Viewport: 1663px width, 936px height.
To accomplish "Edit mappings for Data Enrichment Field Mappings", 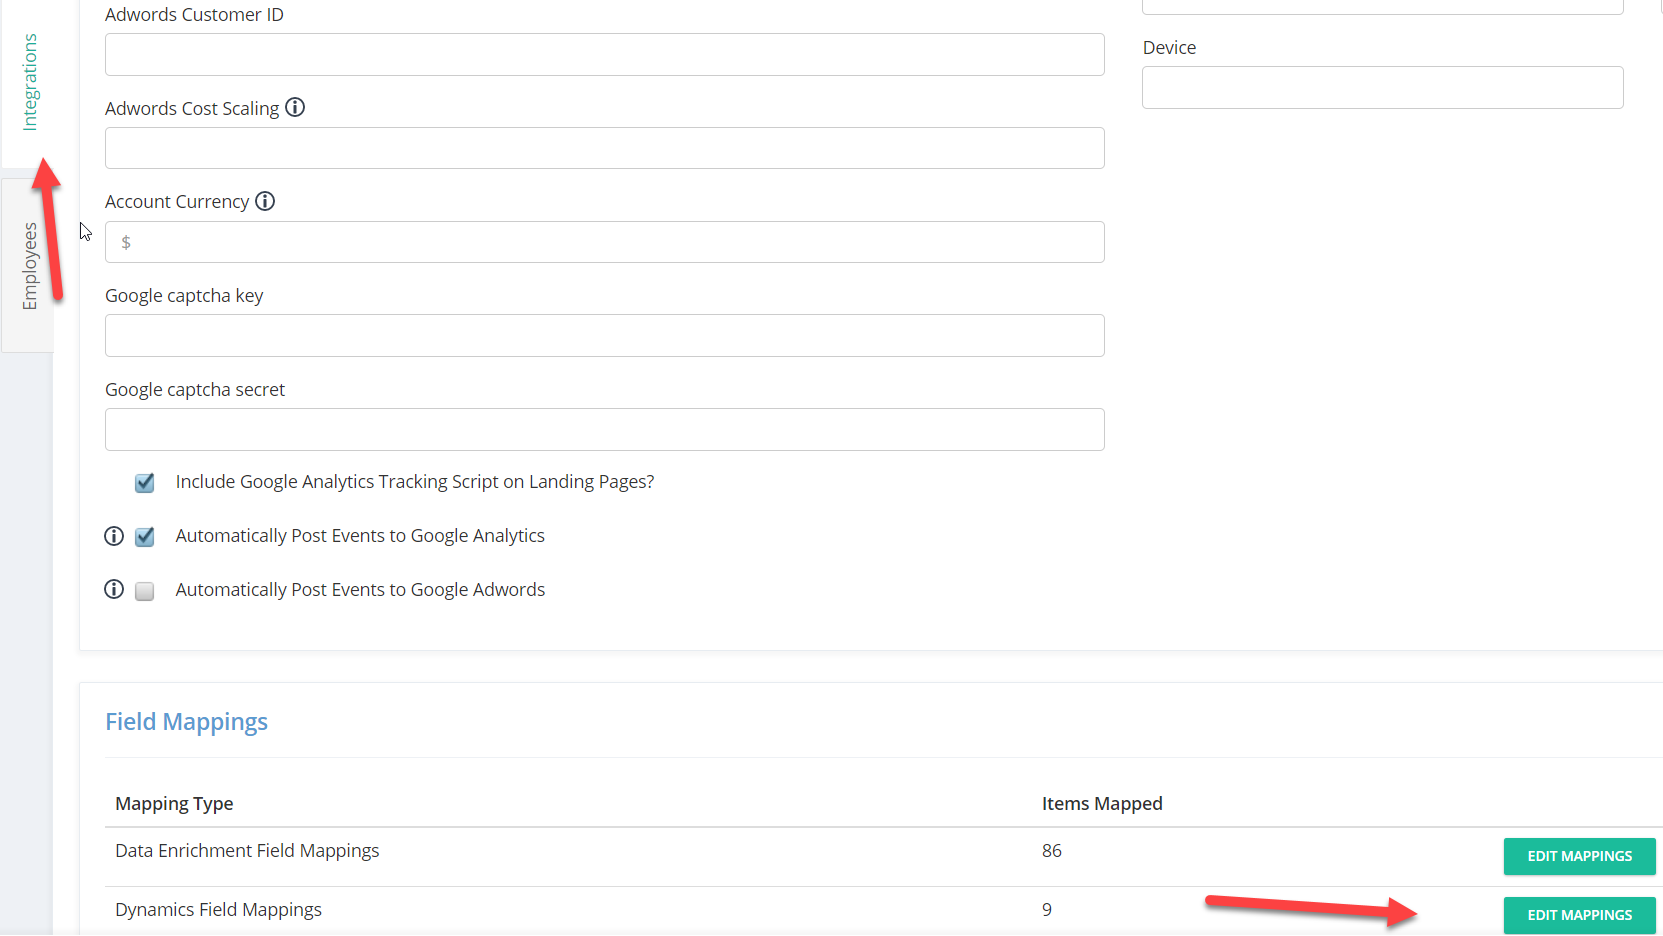I will click(x=1579, y=856).
